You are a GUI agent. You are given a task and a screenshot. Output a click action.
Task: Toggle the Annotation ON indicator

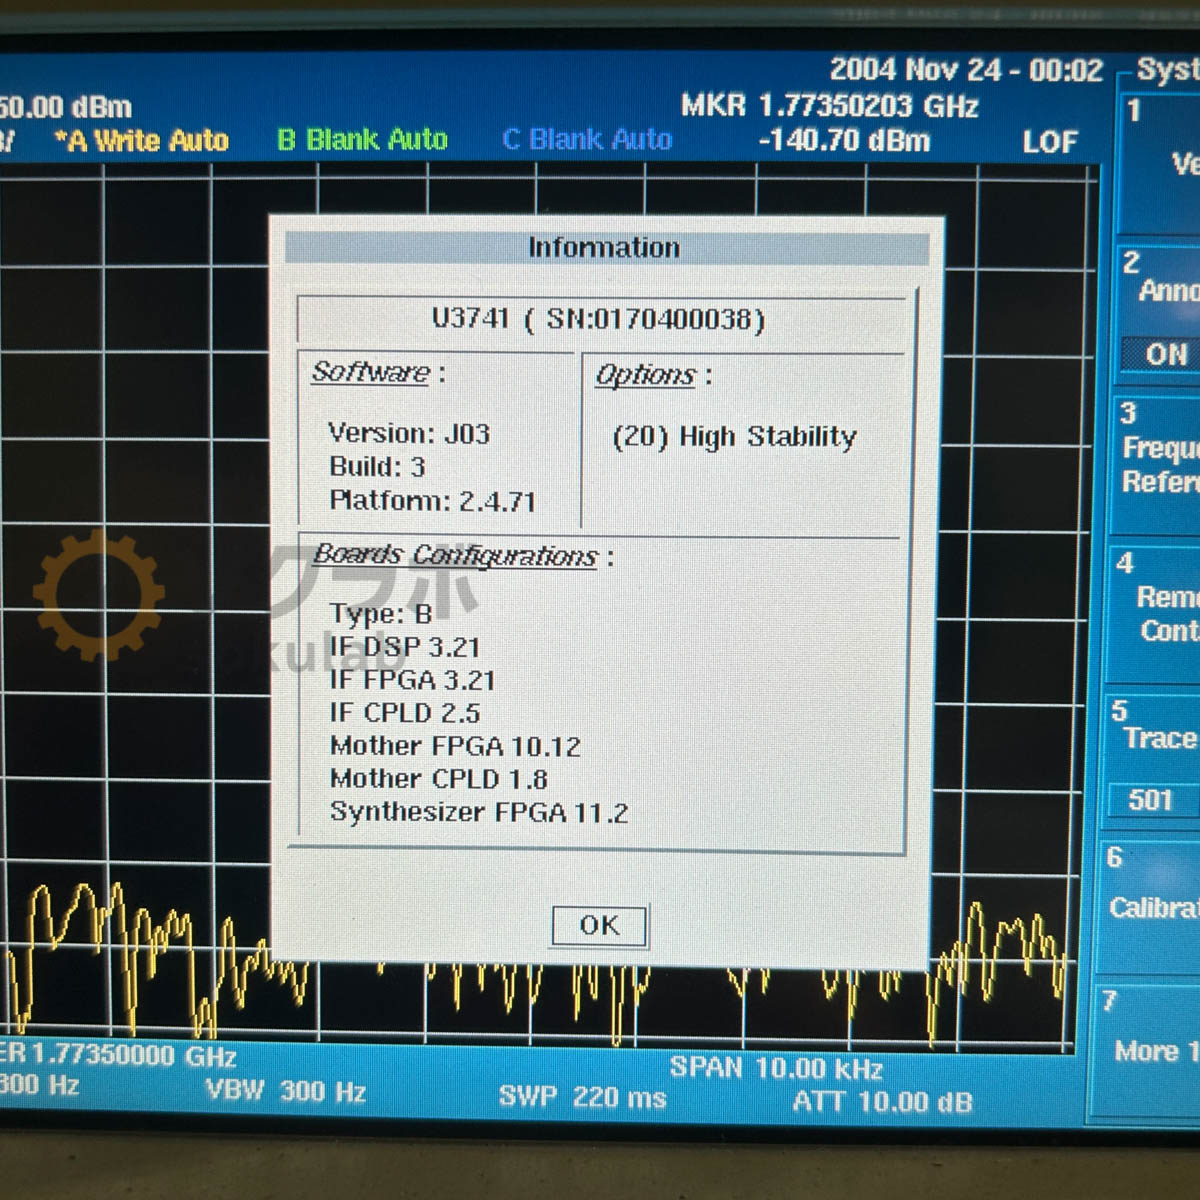(1165, 354)
